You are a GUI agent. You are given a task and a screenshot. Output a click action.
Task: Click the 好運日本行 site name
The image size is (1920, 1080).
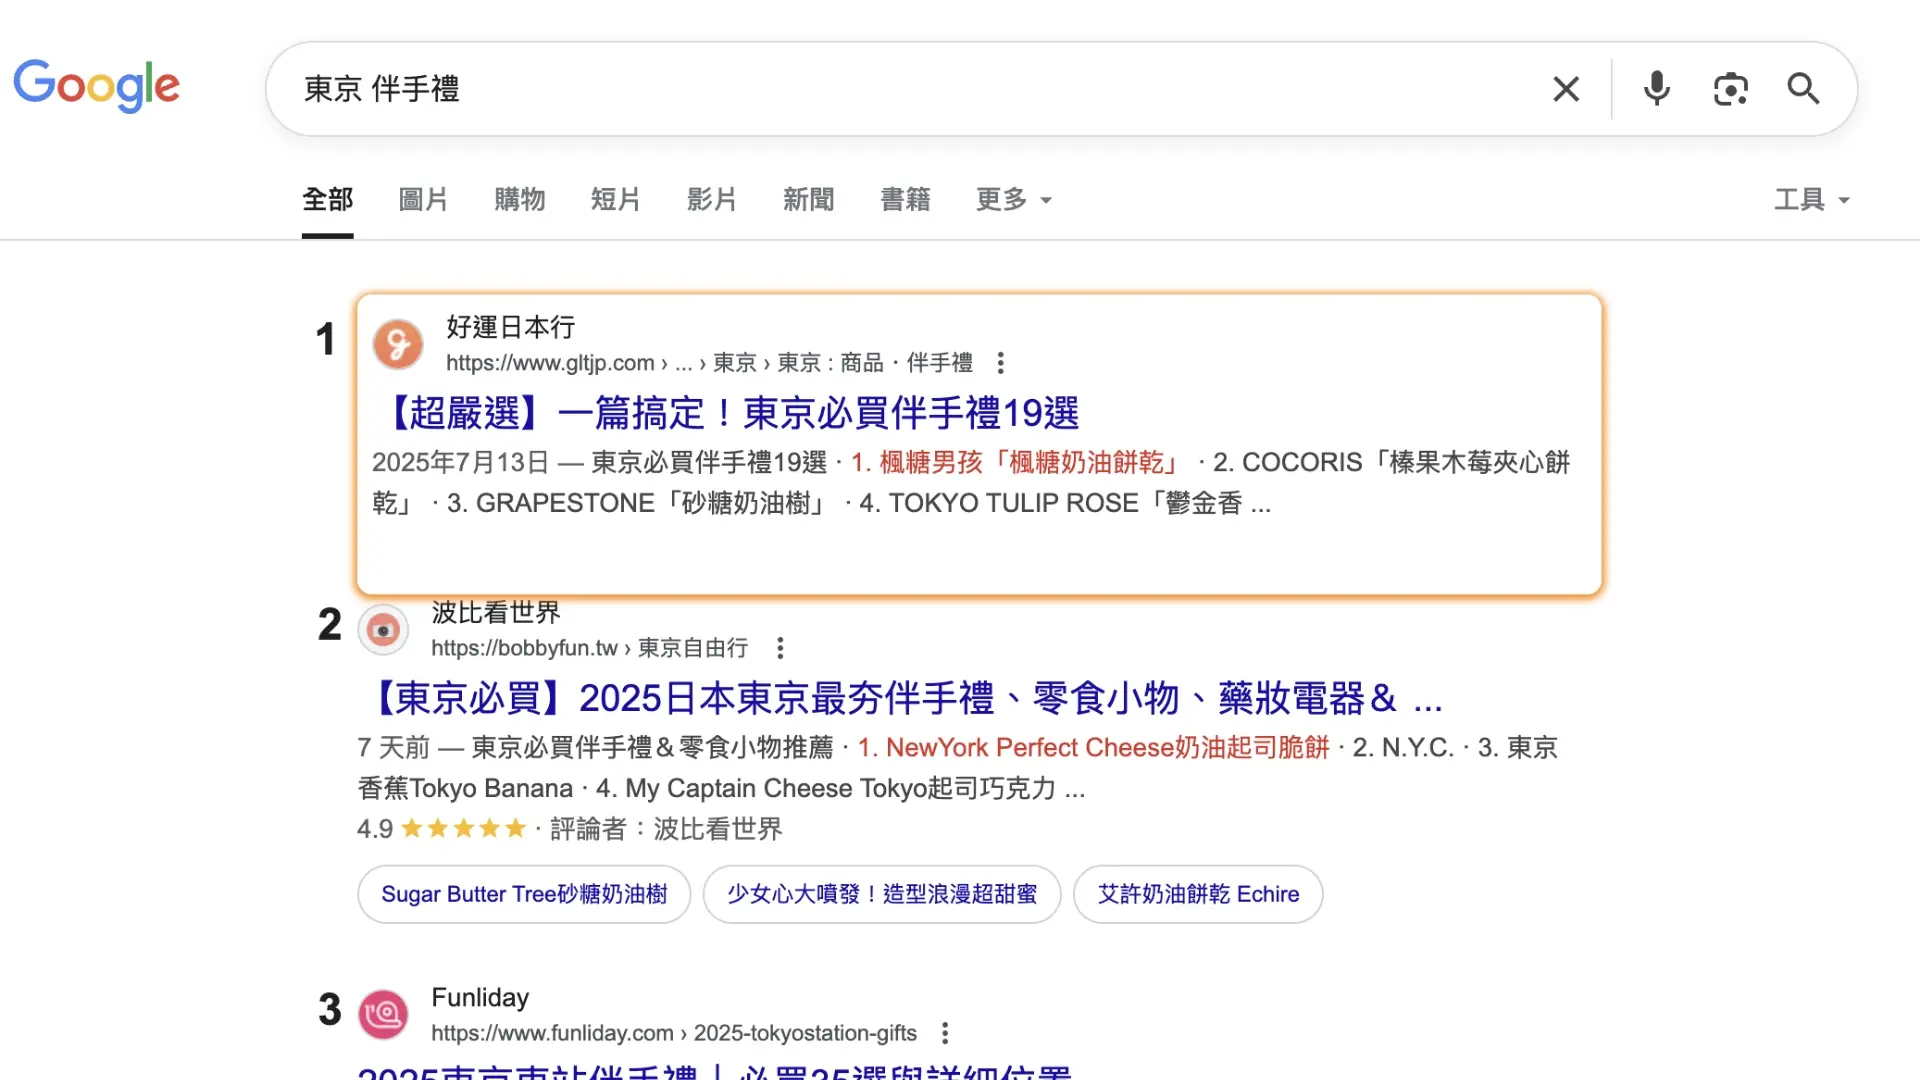tap(510, 327)
